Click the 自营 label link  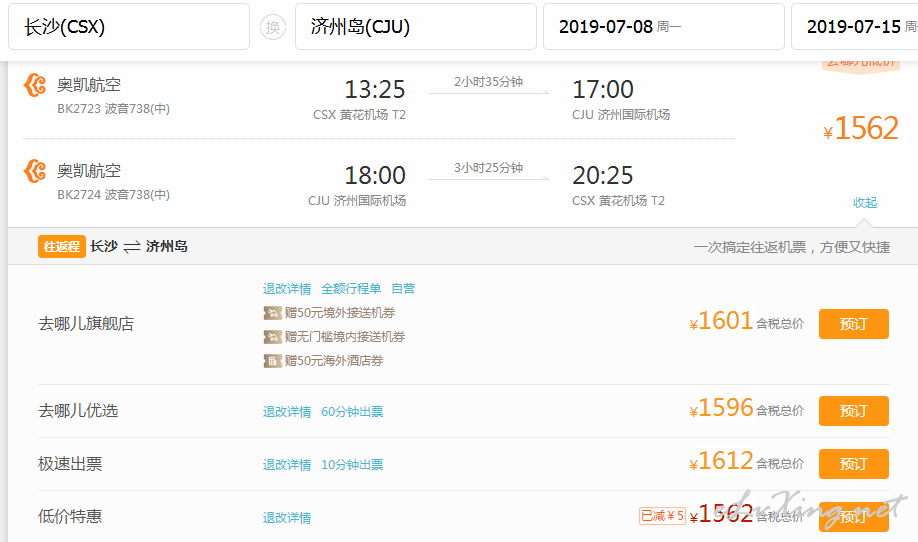pyautogui.click(x=403, y=289)
